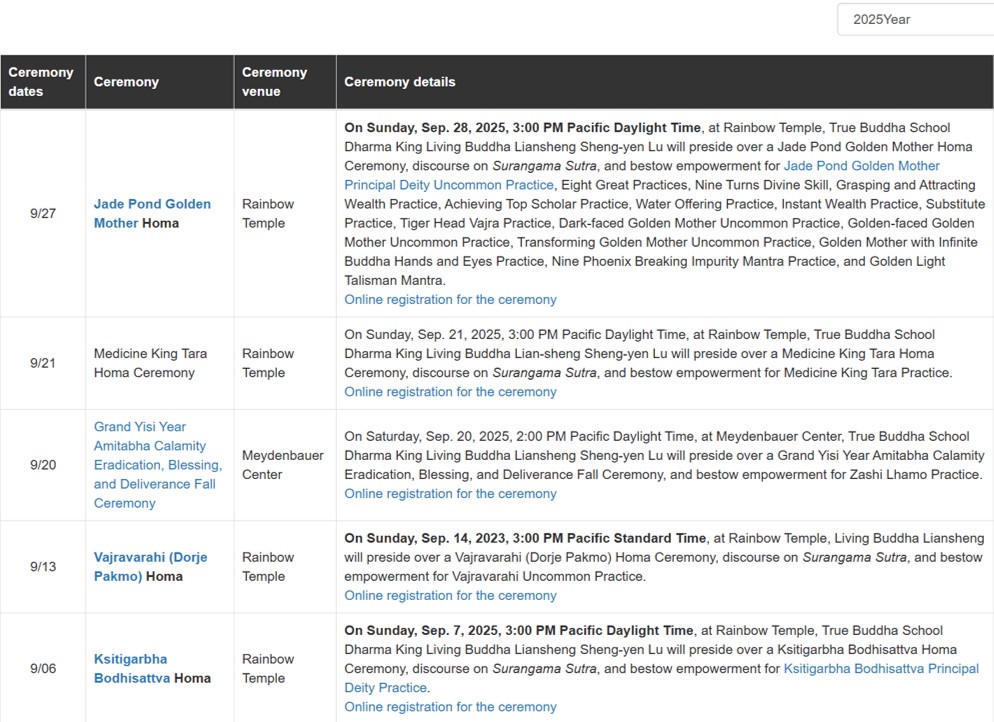Click the 'On Sunday, Sep. 14, 2023' heading text
Image resolution: width=994 pixels, height=722 pixels.
coord(525,538)
